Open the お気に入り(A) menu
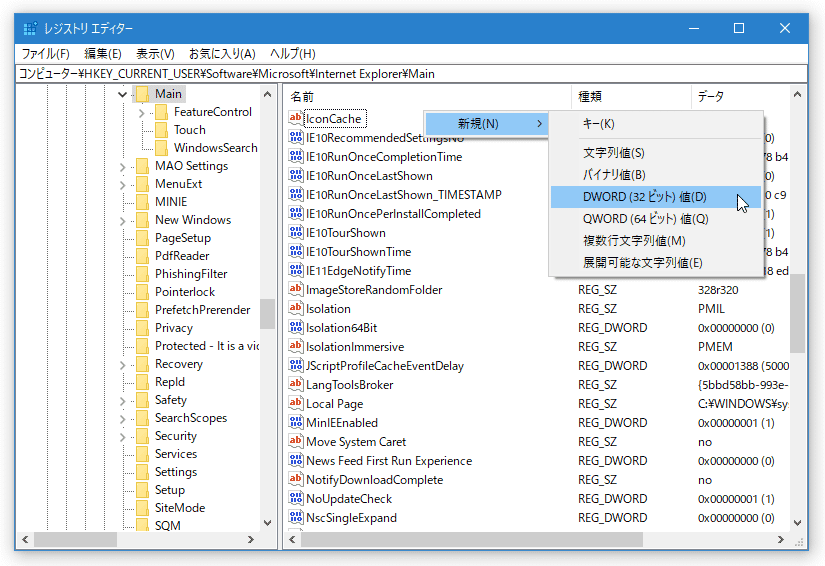825x566 pixels. (x=222, y=54)
